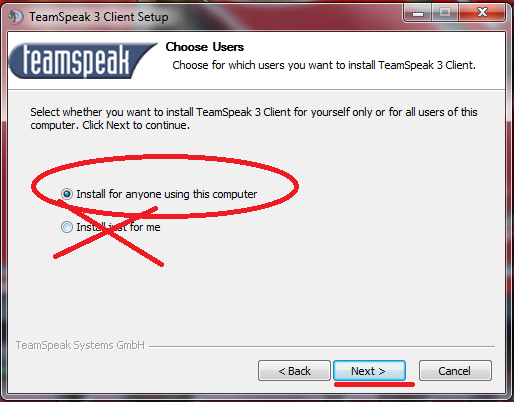Click the "Click Next to continue." sentence
The width and height of the screenshot is (514, 402).
click(136, 125)
